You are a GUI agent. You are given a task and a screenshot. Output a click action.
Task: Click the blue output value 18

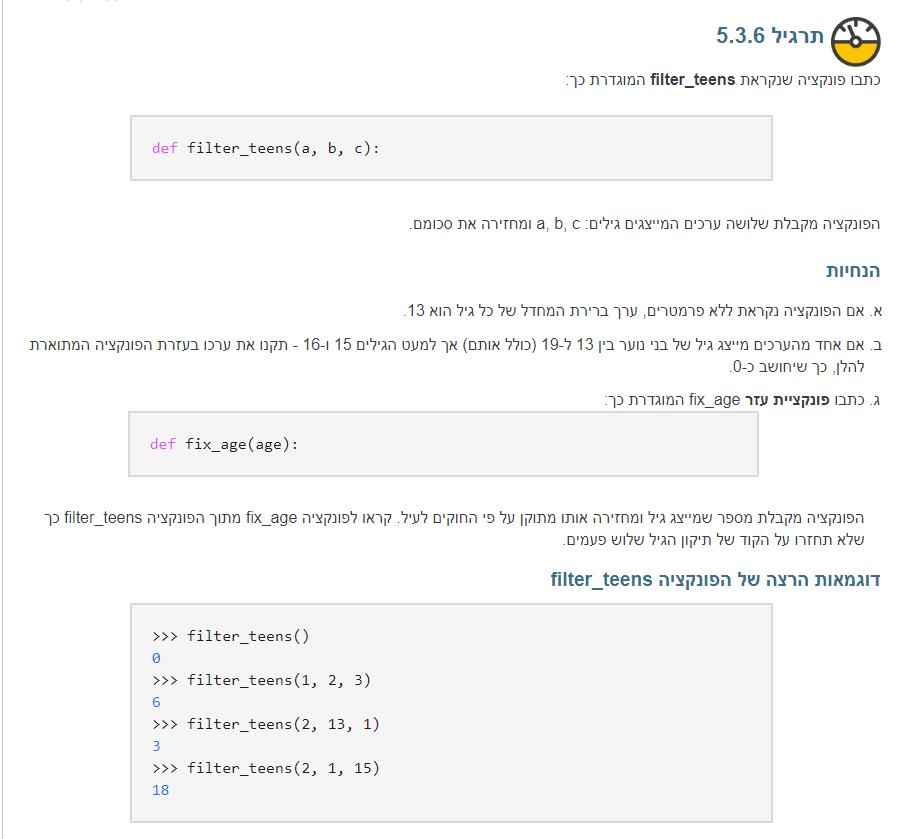click(160, 790)
